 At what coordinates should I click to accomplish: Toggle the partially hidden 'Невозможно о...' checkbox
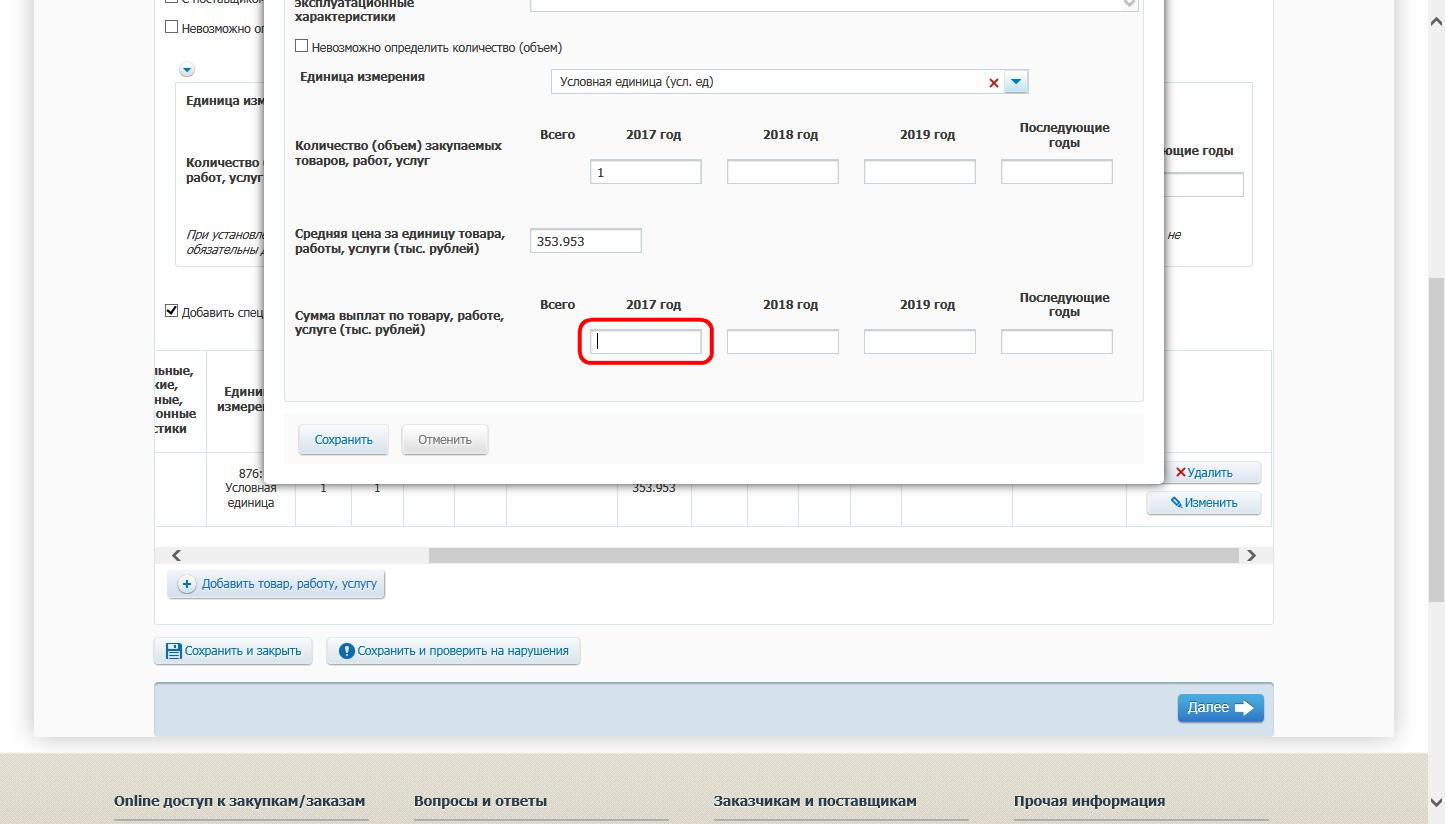coord(171,27)
